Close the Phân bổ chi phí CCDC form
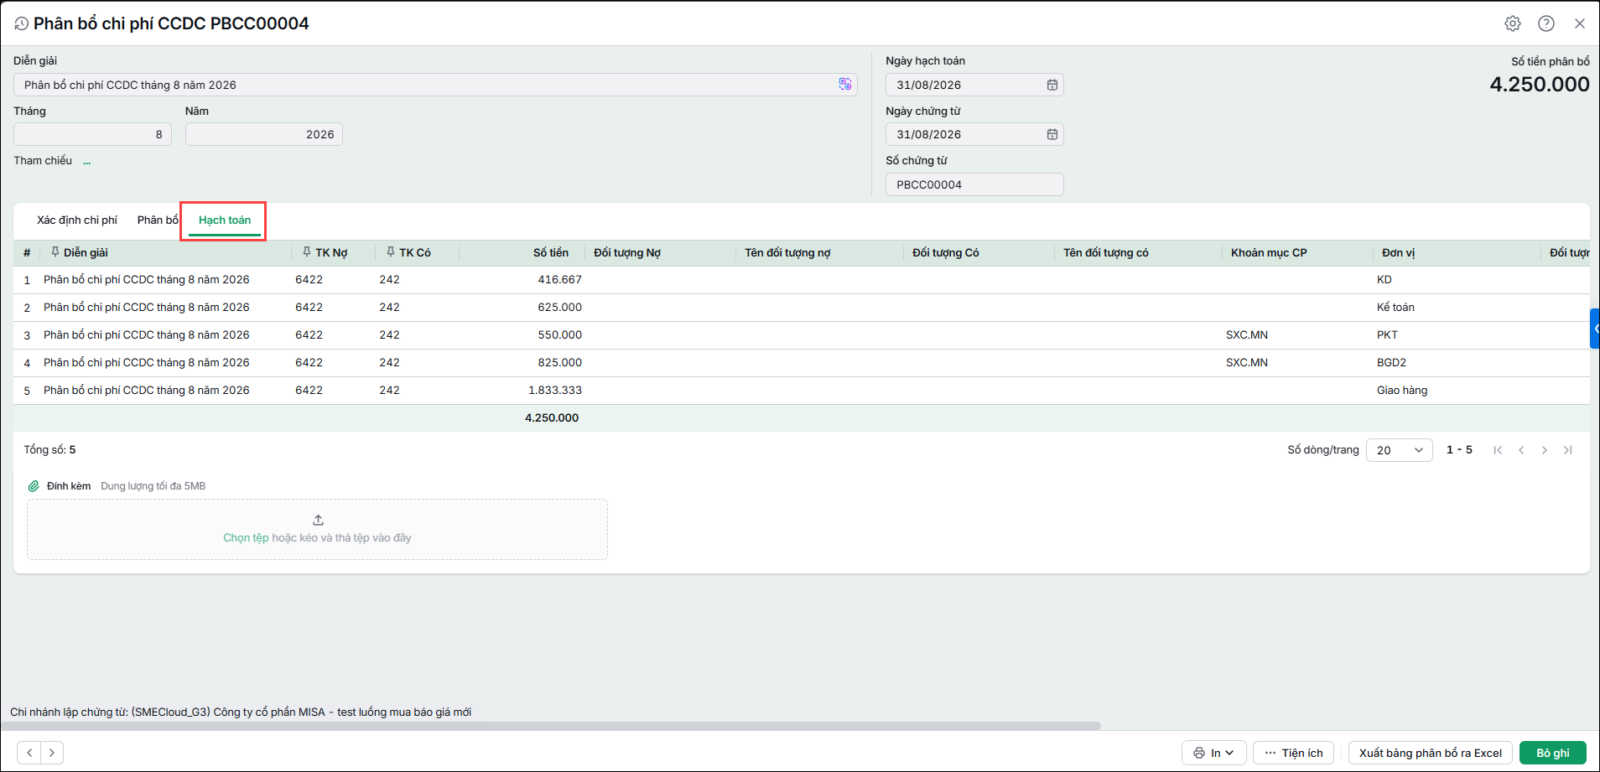The image size is (1600, 772). [1580, 23]
